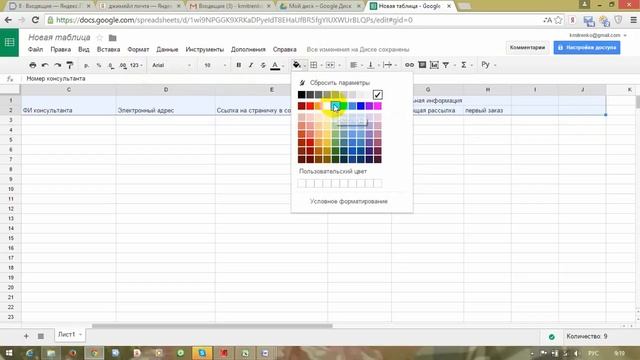Pick the bright red color swatch
Image resolution: width=640 pixels, height=360 pixels.
click(310, 106)
